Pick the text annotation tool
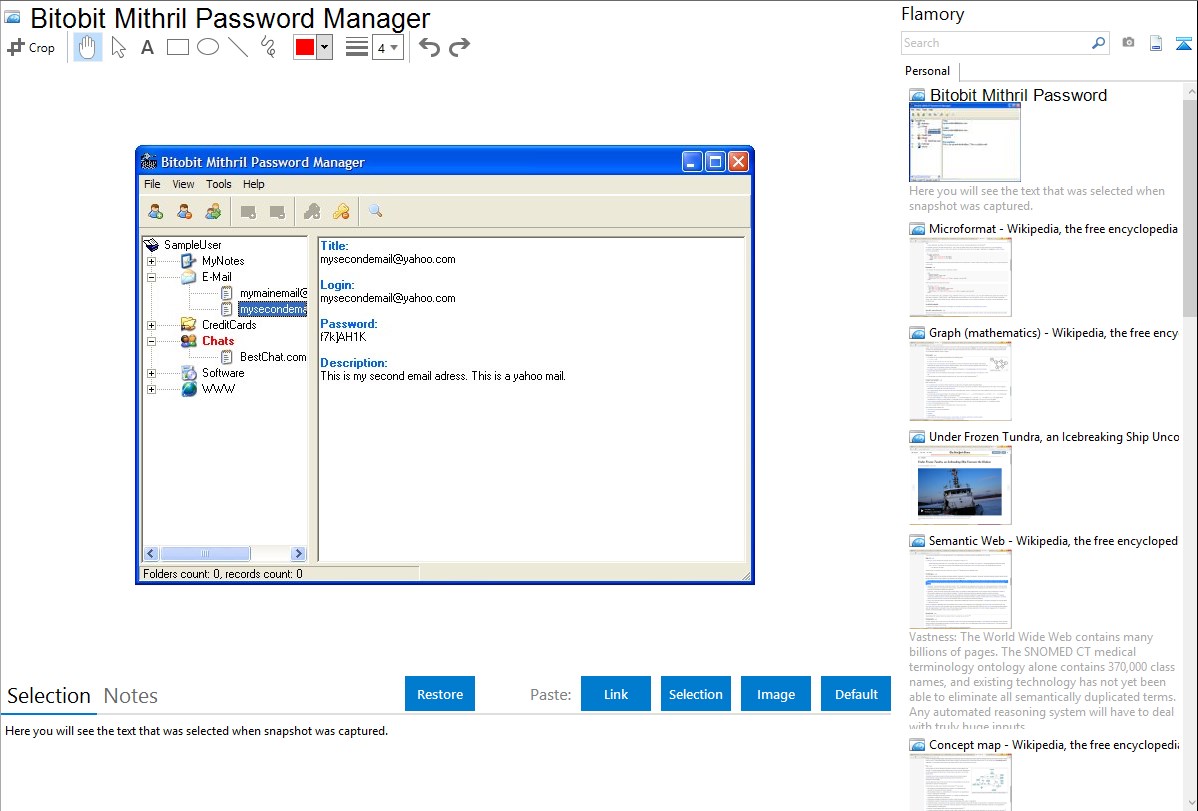The image size is (1198, 811). pyautogui.click(x=147, y=47)
